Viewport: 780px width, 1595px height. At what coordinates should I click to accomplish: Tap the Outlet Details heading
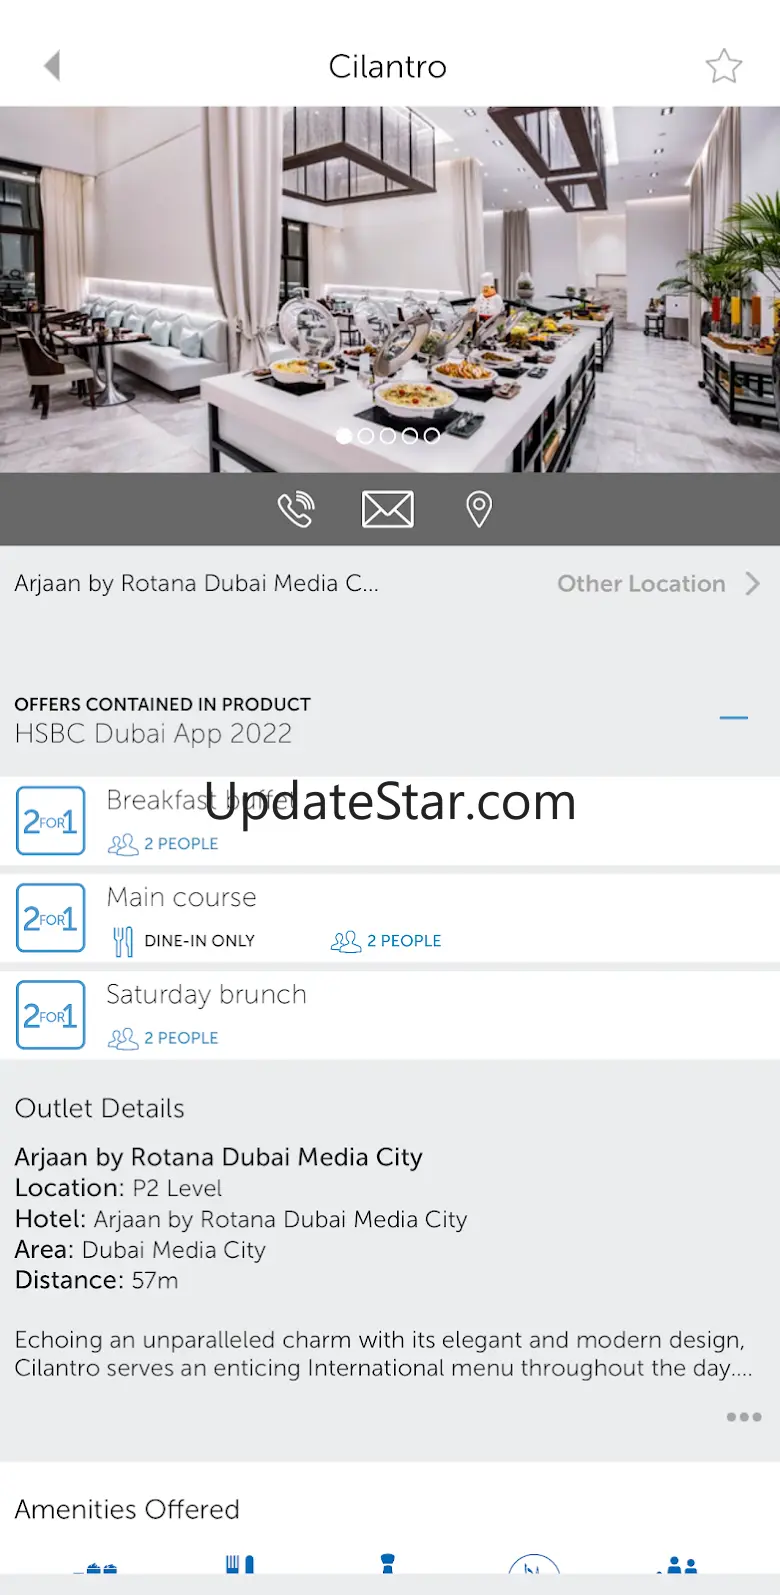pos(99,1108)
